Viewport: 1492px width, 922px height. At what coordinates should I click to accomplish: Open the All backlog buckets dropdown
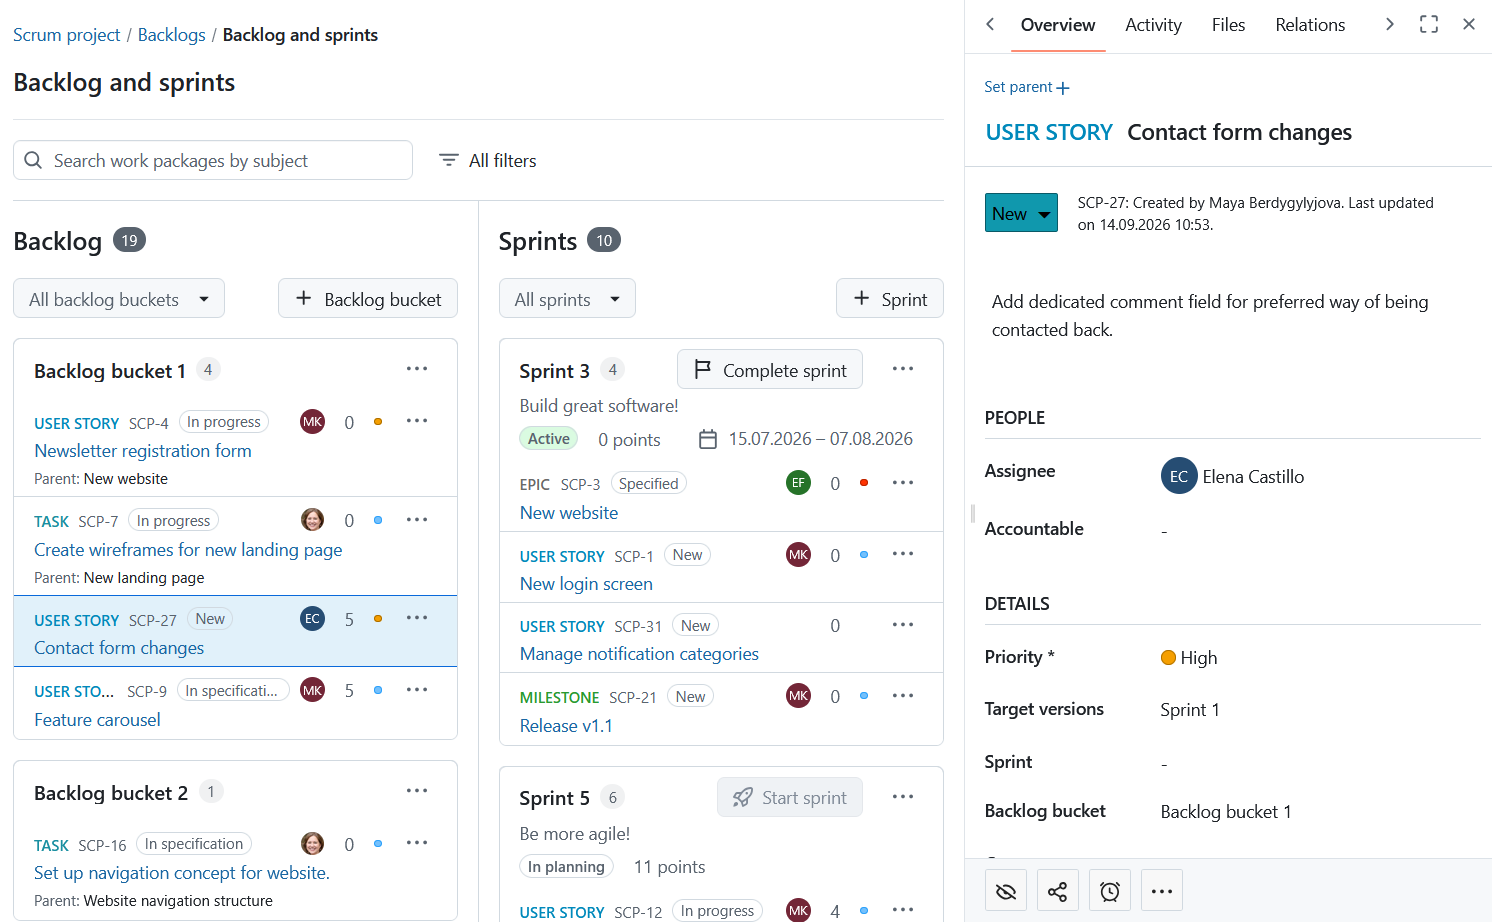tap(119, 299)
